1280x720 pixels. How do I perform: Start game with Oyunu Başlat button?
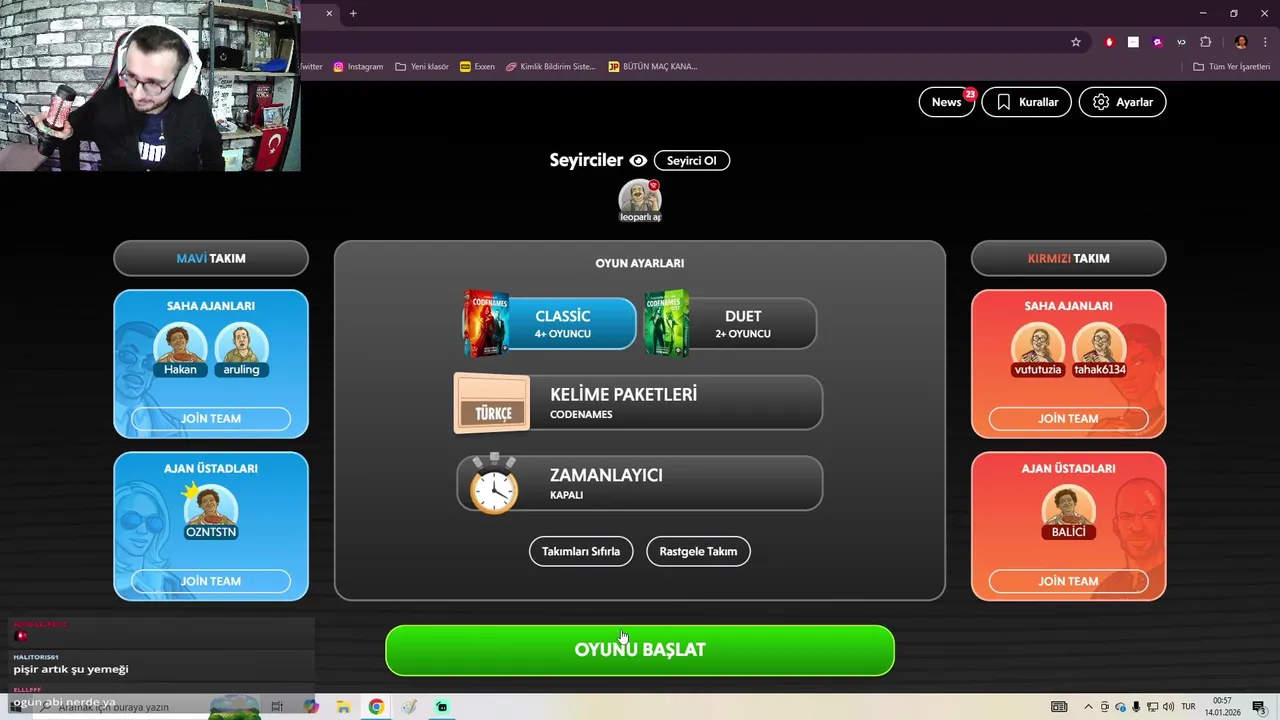pyautogui.click(x=640, y=650)
